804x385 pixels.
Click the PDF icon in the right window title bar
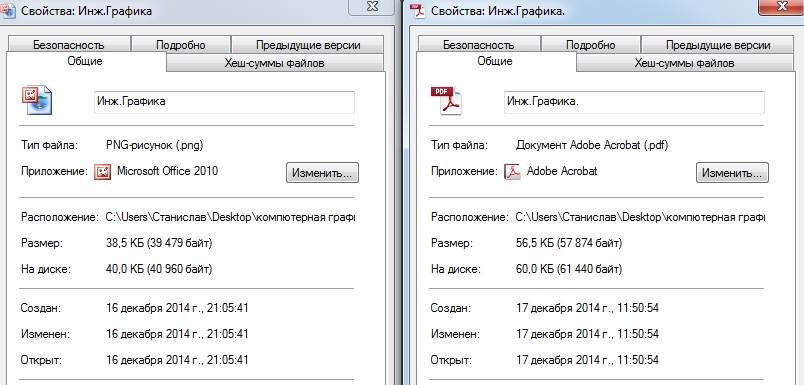[x=419, y=10]
